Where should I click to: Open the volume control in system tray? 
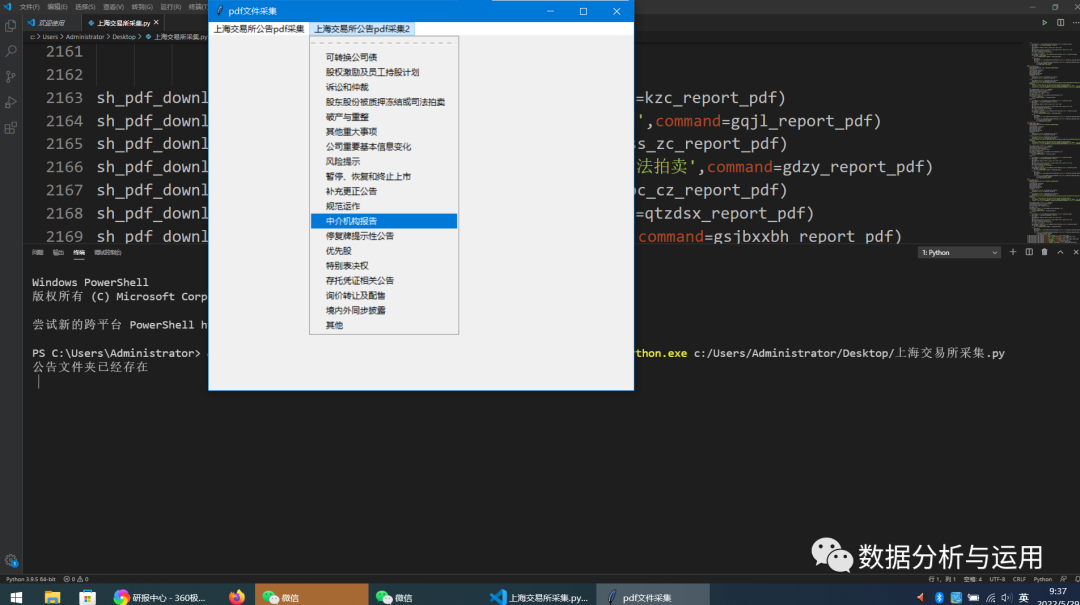click(x=1006, y=597)
